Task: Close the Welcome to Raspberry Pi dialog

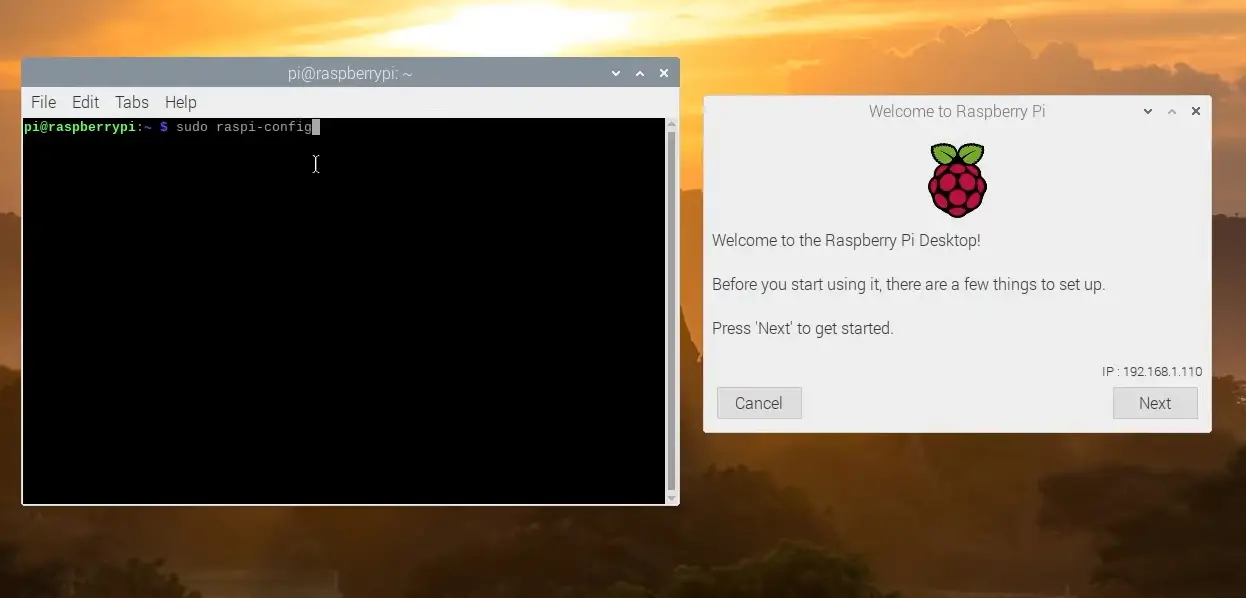Action: click(1195, 111)
